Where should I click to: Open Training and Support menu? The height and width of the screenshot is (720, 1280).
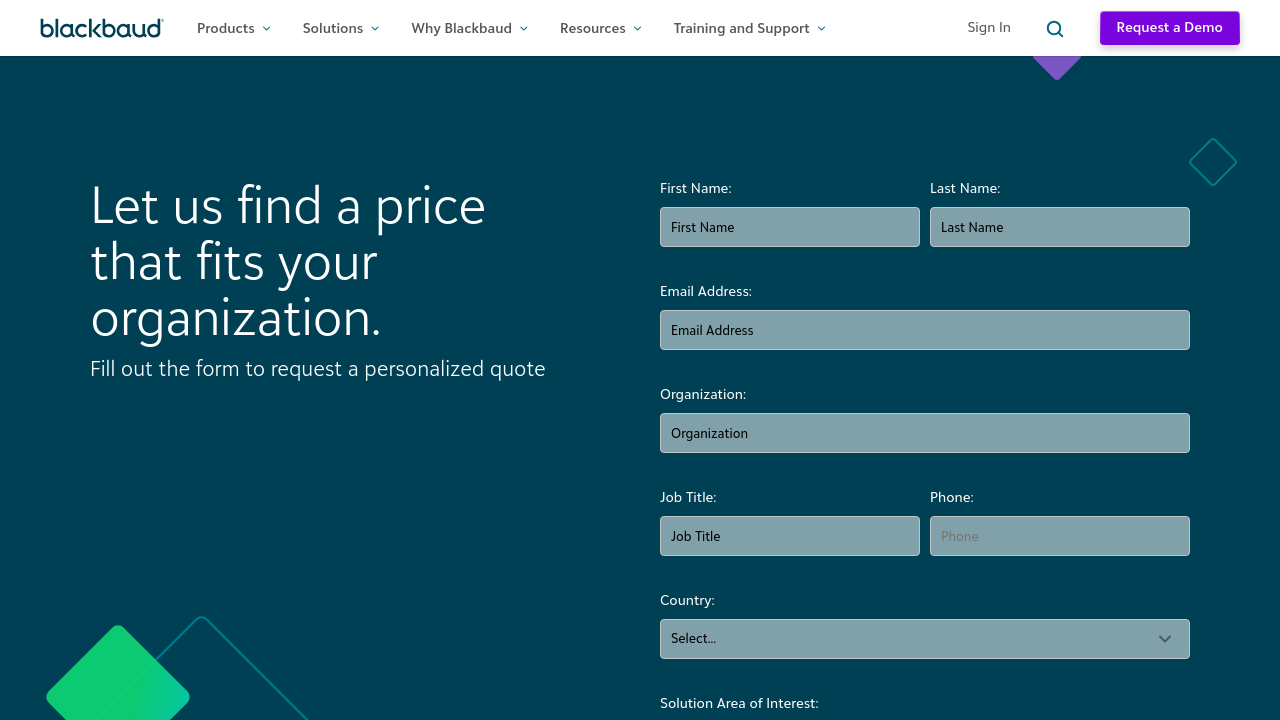(749, 28)
